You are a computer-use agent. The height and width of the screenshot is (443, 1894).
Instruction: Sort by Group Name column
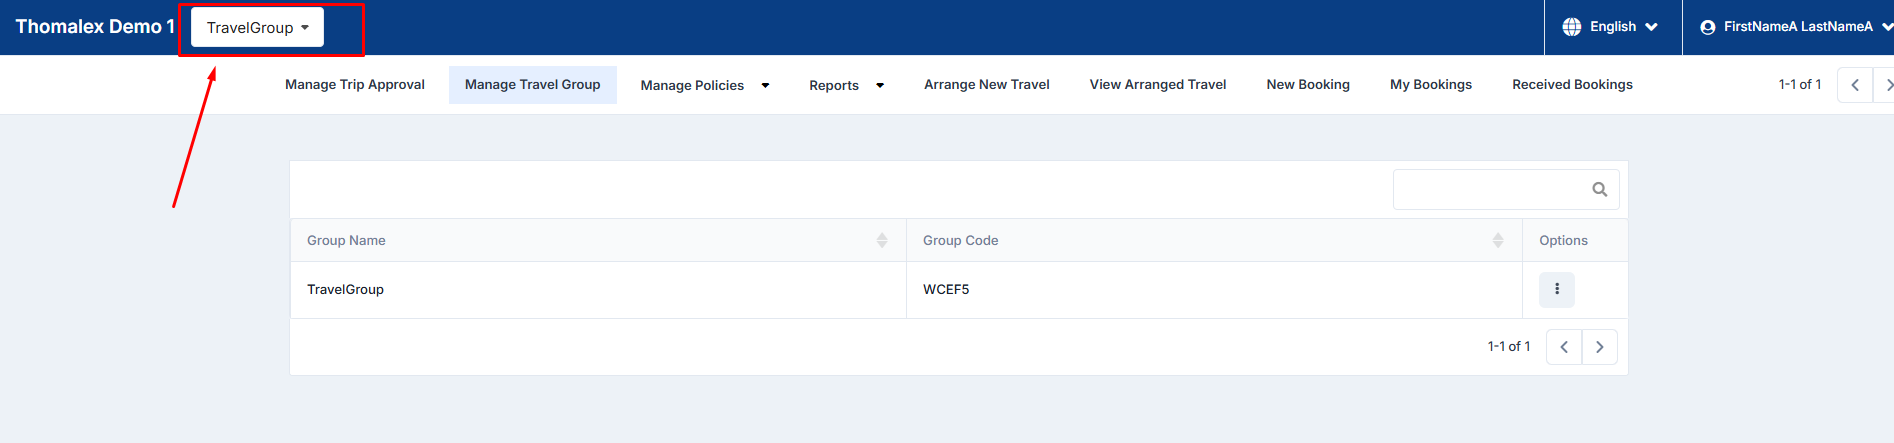pos(598,240)
